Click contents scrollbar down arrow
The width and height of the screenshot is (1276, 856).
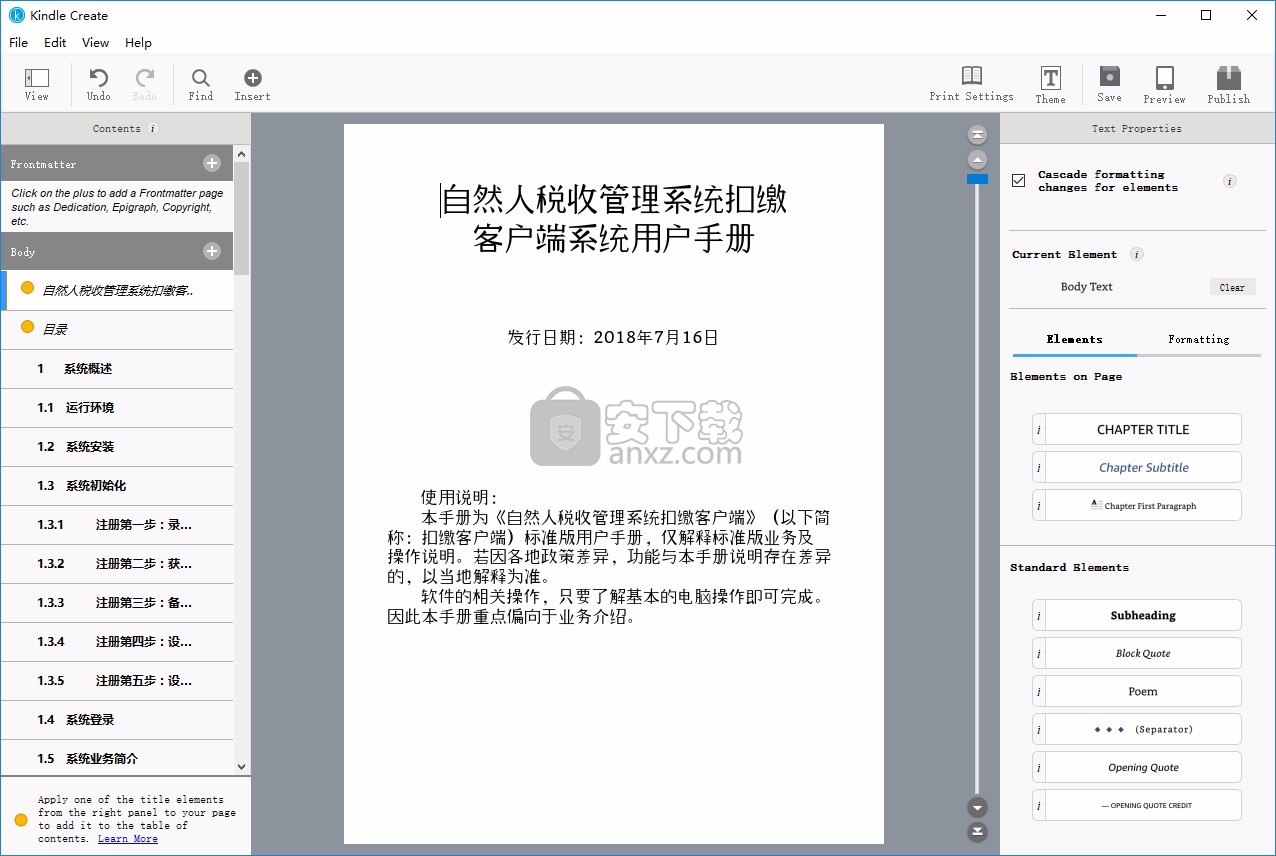(x=241, y=766)
